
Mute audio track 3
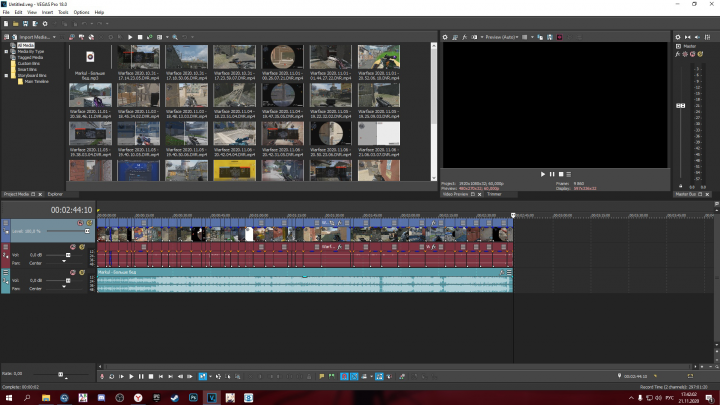(x=73, y=273)
